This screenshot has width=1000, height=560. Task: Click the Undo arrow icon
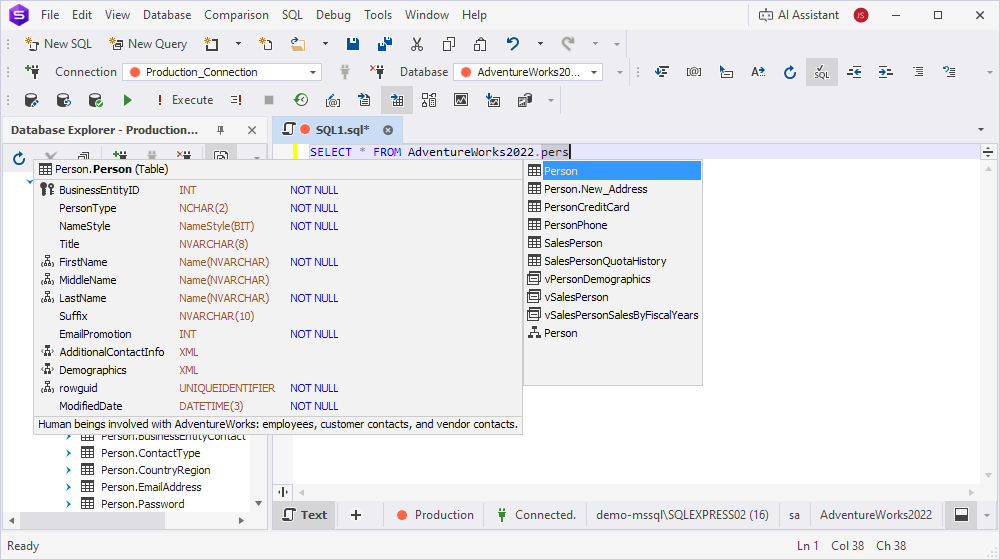513,44
